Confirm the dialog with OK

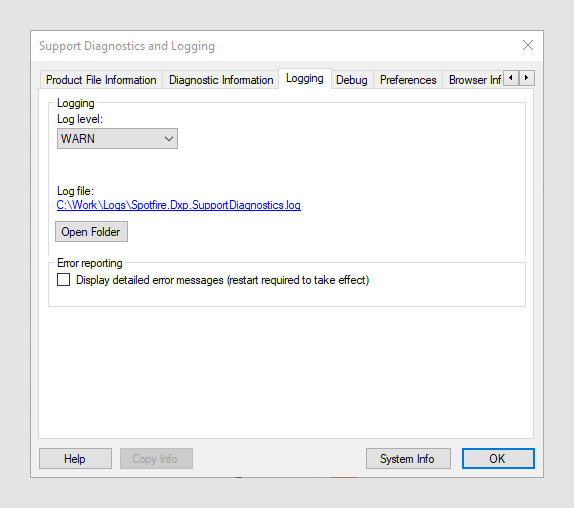tap(498, 459)
